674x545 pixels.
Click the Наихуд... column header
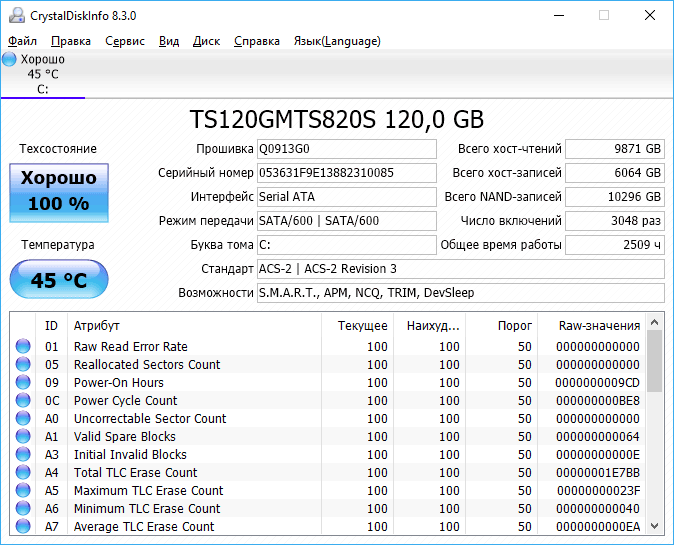click(429, 326)
